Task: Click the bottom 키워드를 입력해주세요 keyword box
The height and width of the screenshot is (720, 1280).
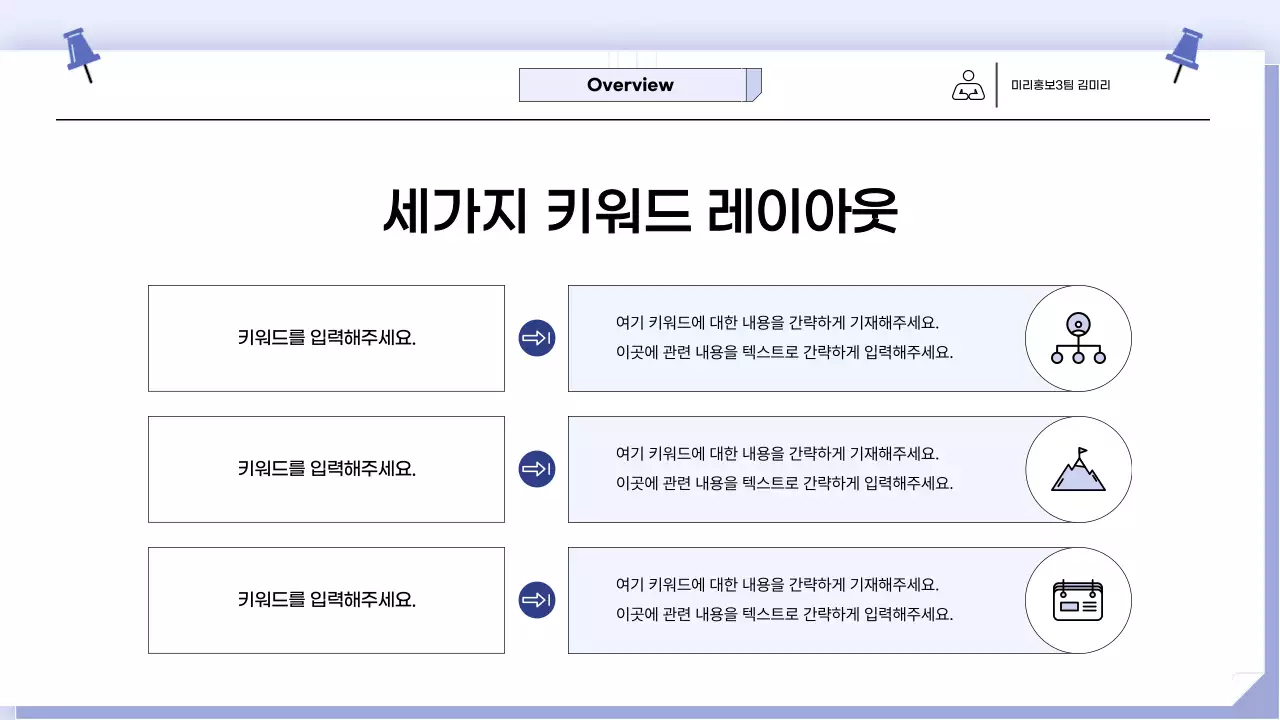Action: [326, 600]
